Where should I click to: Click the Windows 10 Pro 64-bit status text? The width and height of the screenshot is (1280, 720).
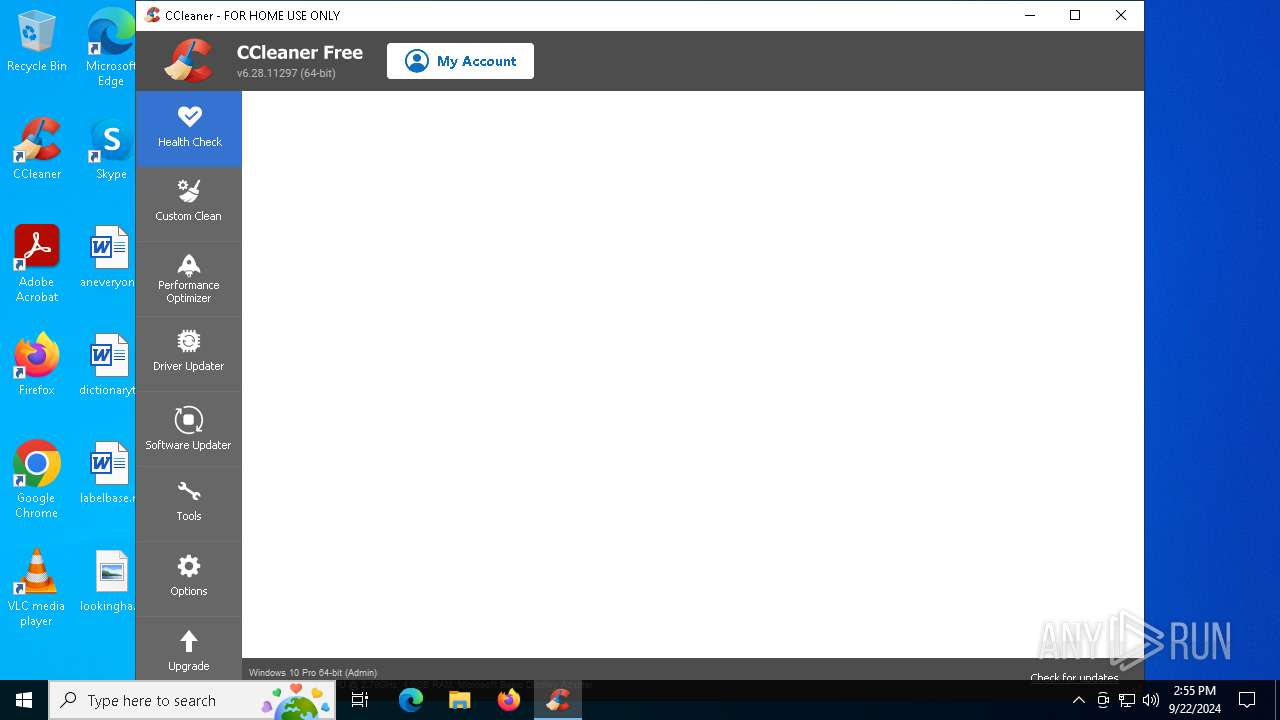click(313, 673)
